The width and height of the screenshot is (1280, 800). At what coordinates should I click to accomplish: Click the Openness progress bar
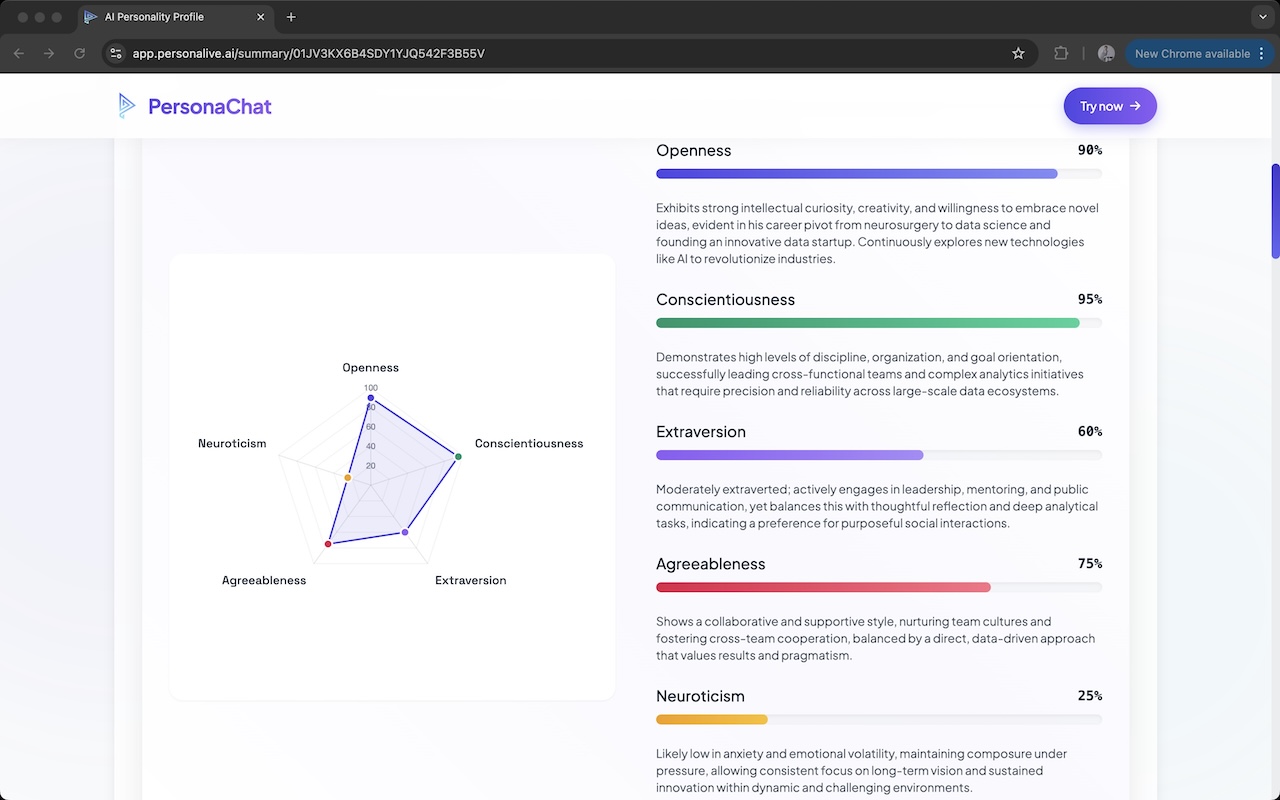click(879, 174)
